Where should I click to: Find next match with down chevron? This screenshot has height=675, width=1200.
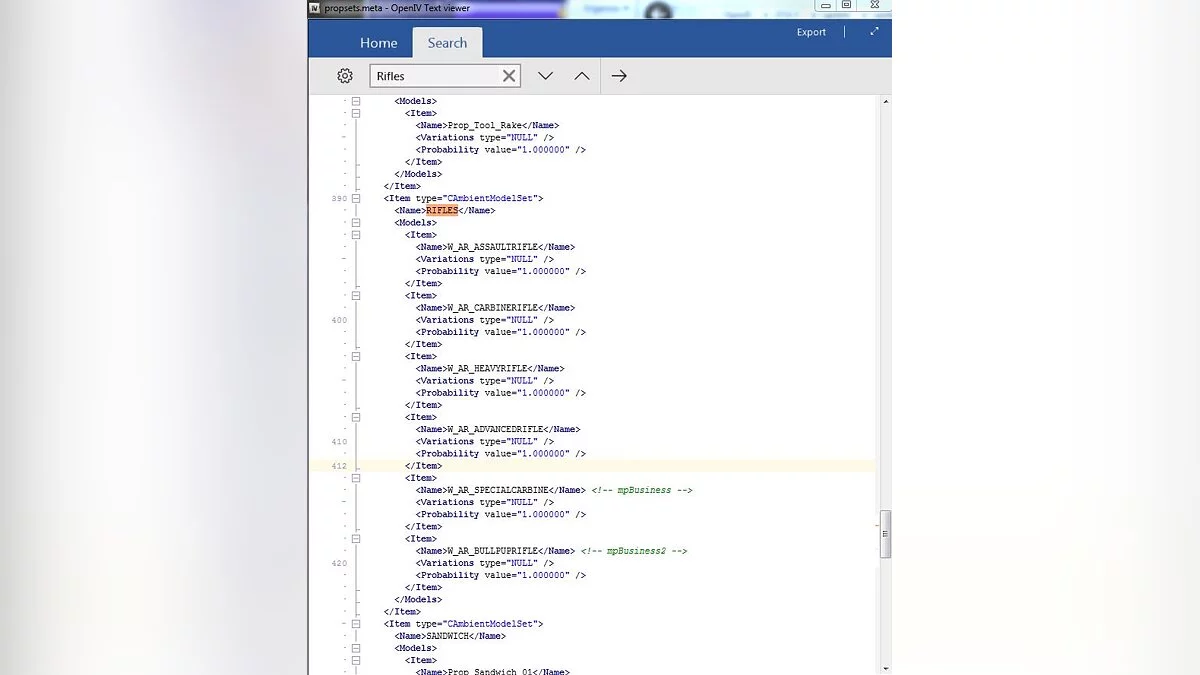(545, 76)
